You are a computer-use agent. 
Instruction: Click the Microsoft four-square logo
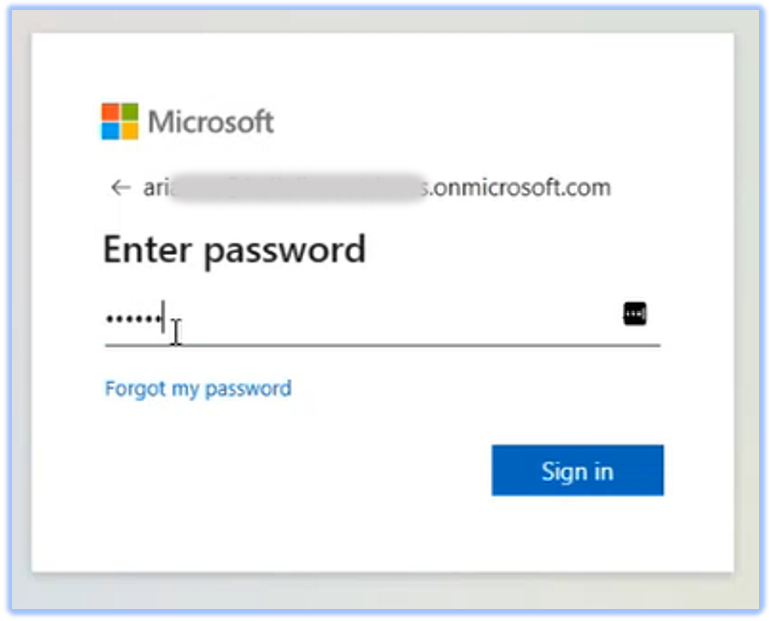coord(119,121)
